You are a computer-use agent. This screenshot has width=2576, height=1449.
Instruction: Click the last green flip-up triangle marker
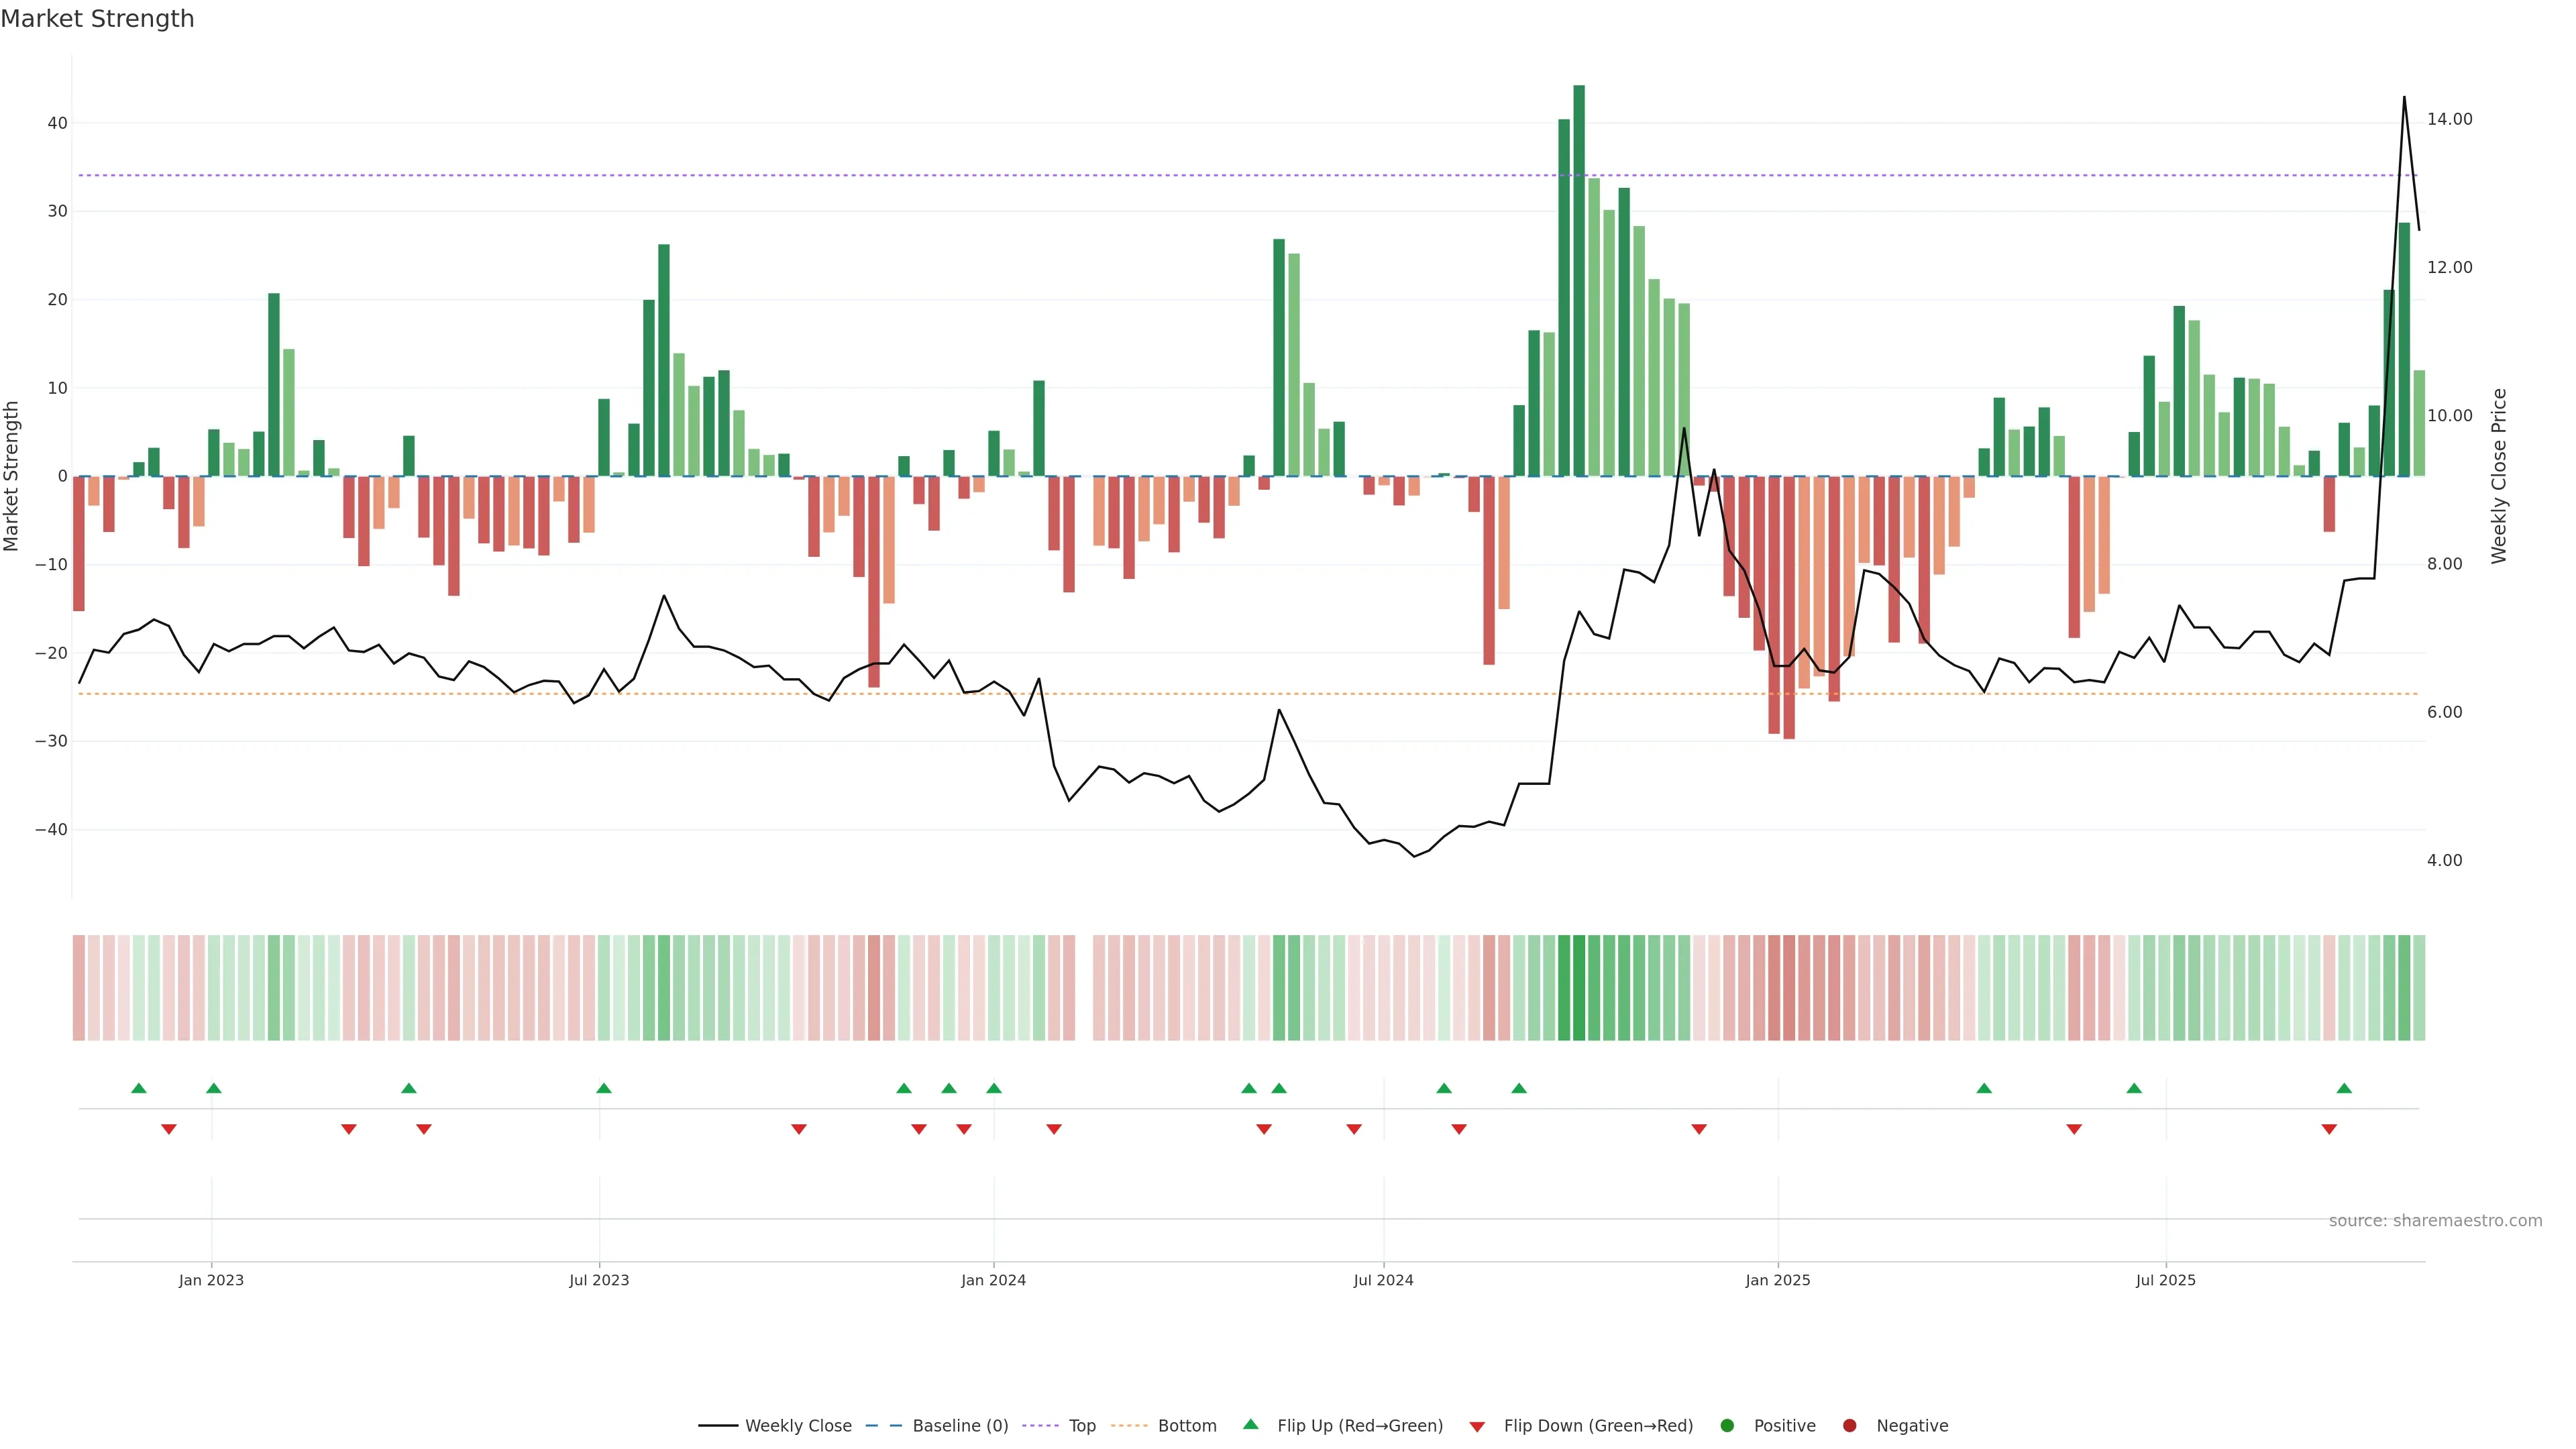point(2344,1088)
